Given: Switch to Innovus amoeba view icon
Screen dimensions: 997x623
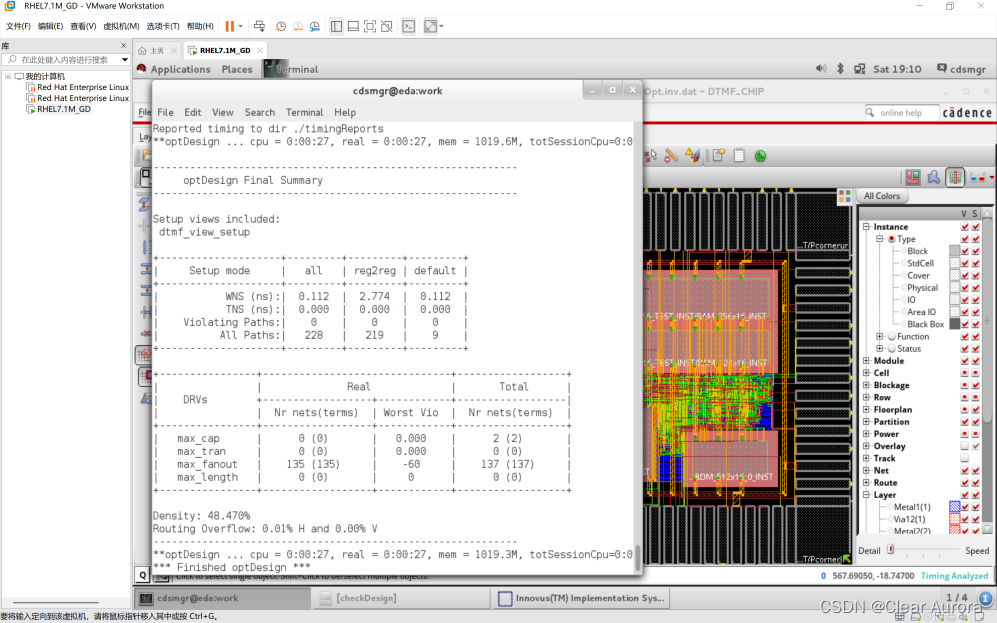Looking at the screenshot, I should 933,177.
